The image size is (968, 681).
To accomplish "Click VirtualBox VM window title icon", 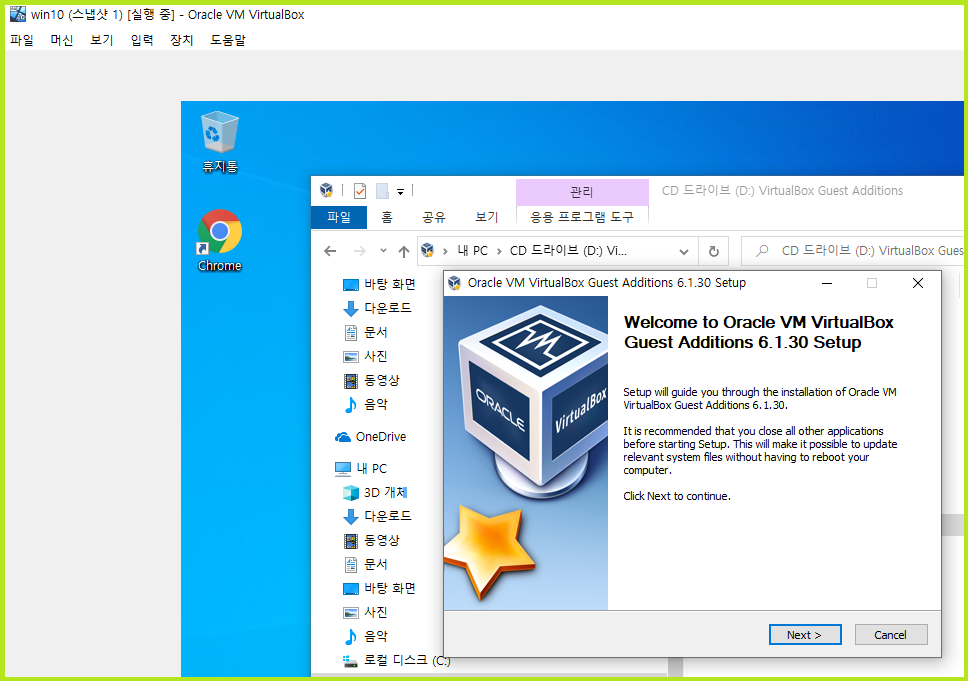I will 18,14.
